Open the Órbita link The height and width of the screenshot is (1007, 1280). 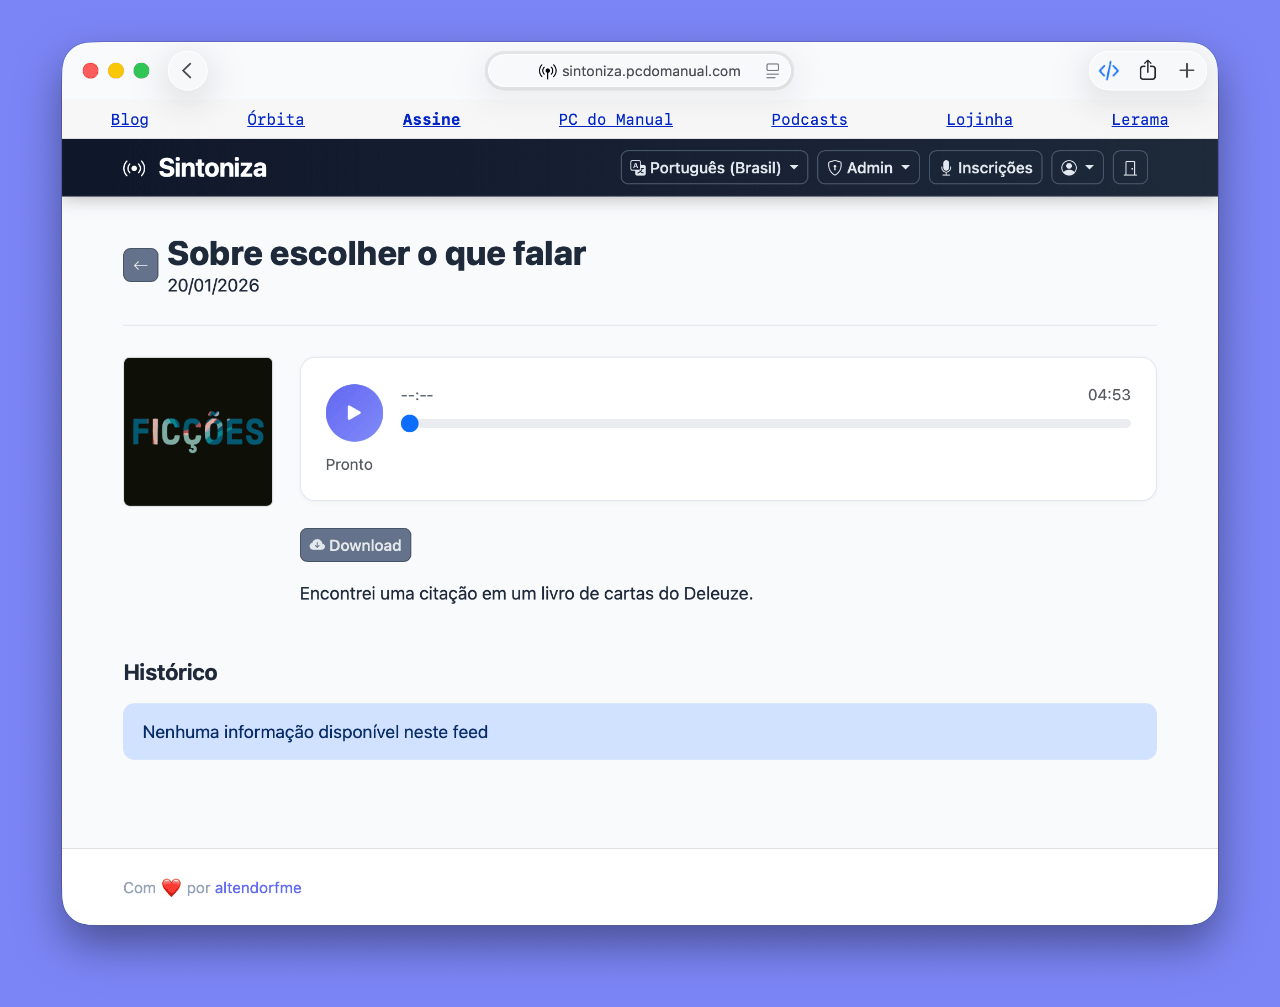[276, 120]
